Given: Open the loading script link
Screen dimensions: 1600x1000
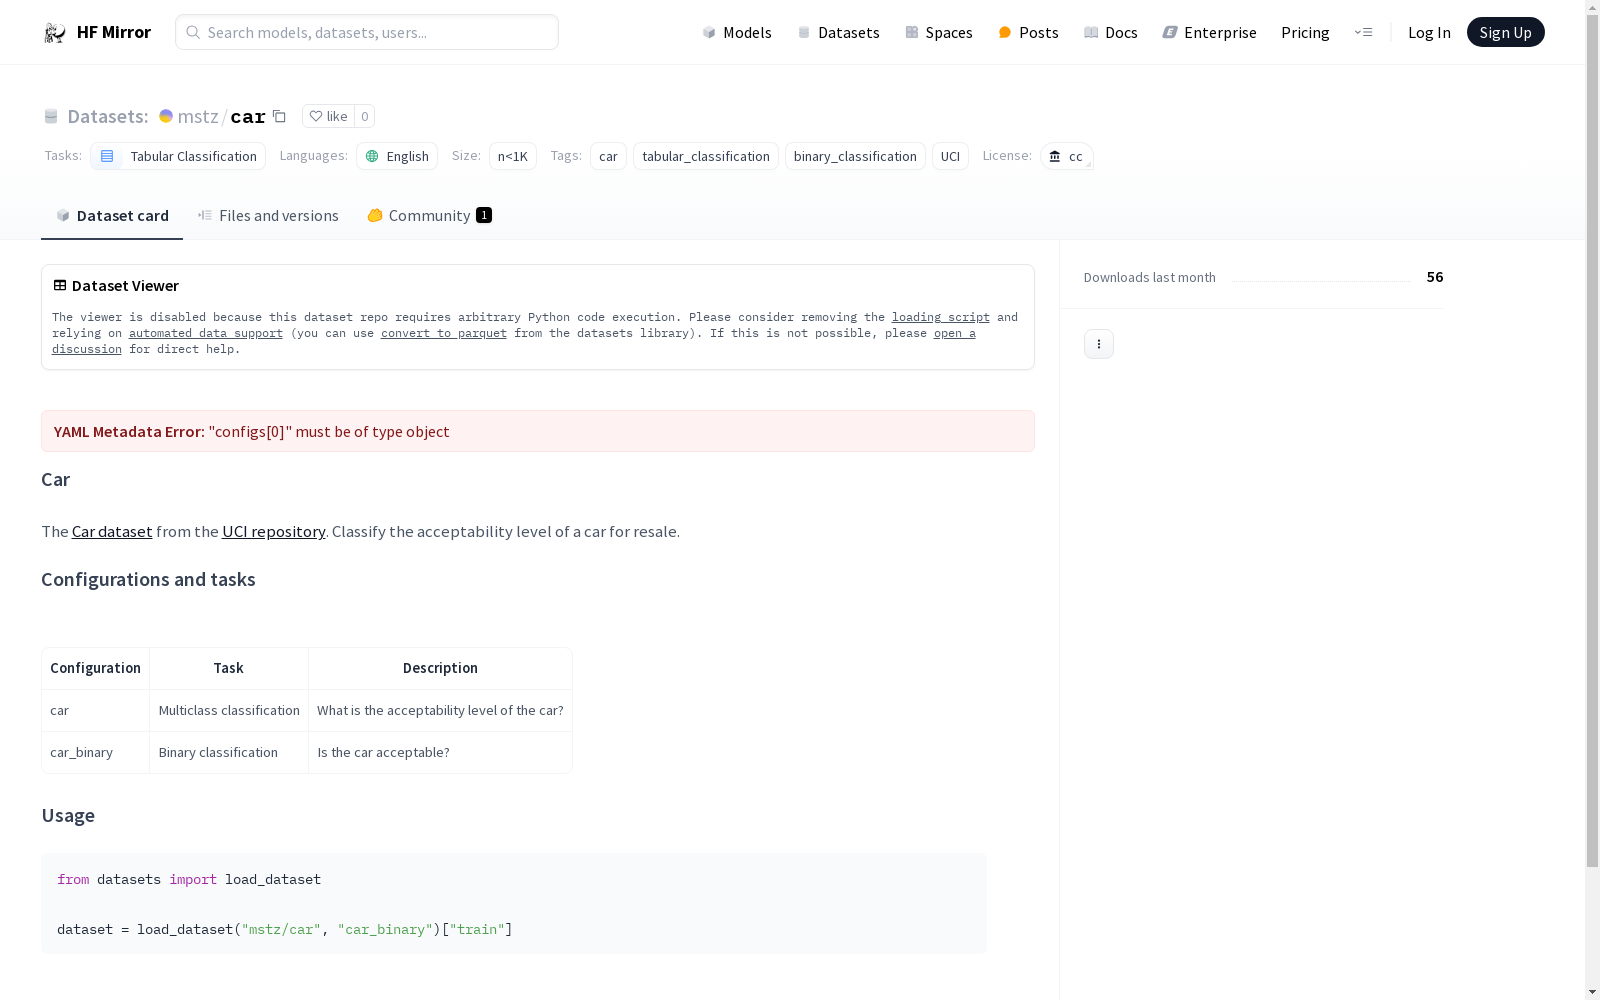Looking at the screenshot, I should click(x=941, y=317).
